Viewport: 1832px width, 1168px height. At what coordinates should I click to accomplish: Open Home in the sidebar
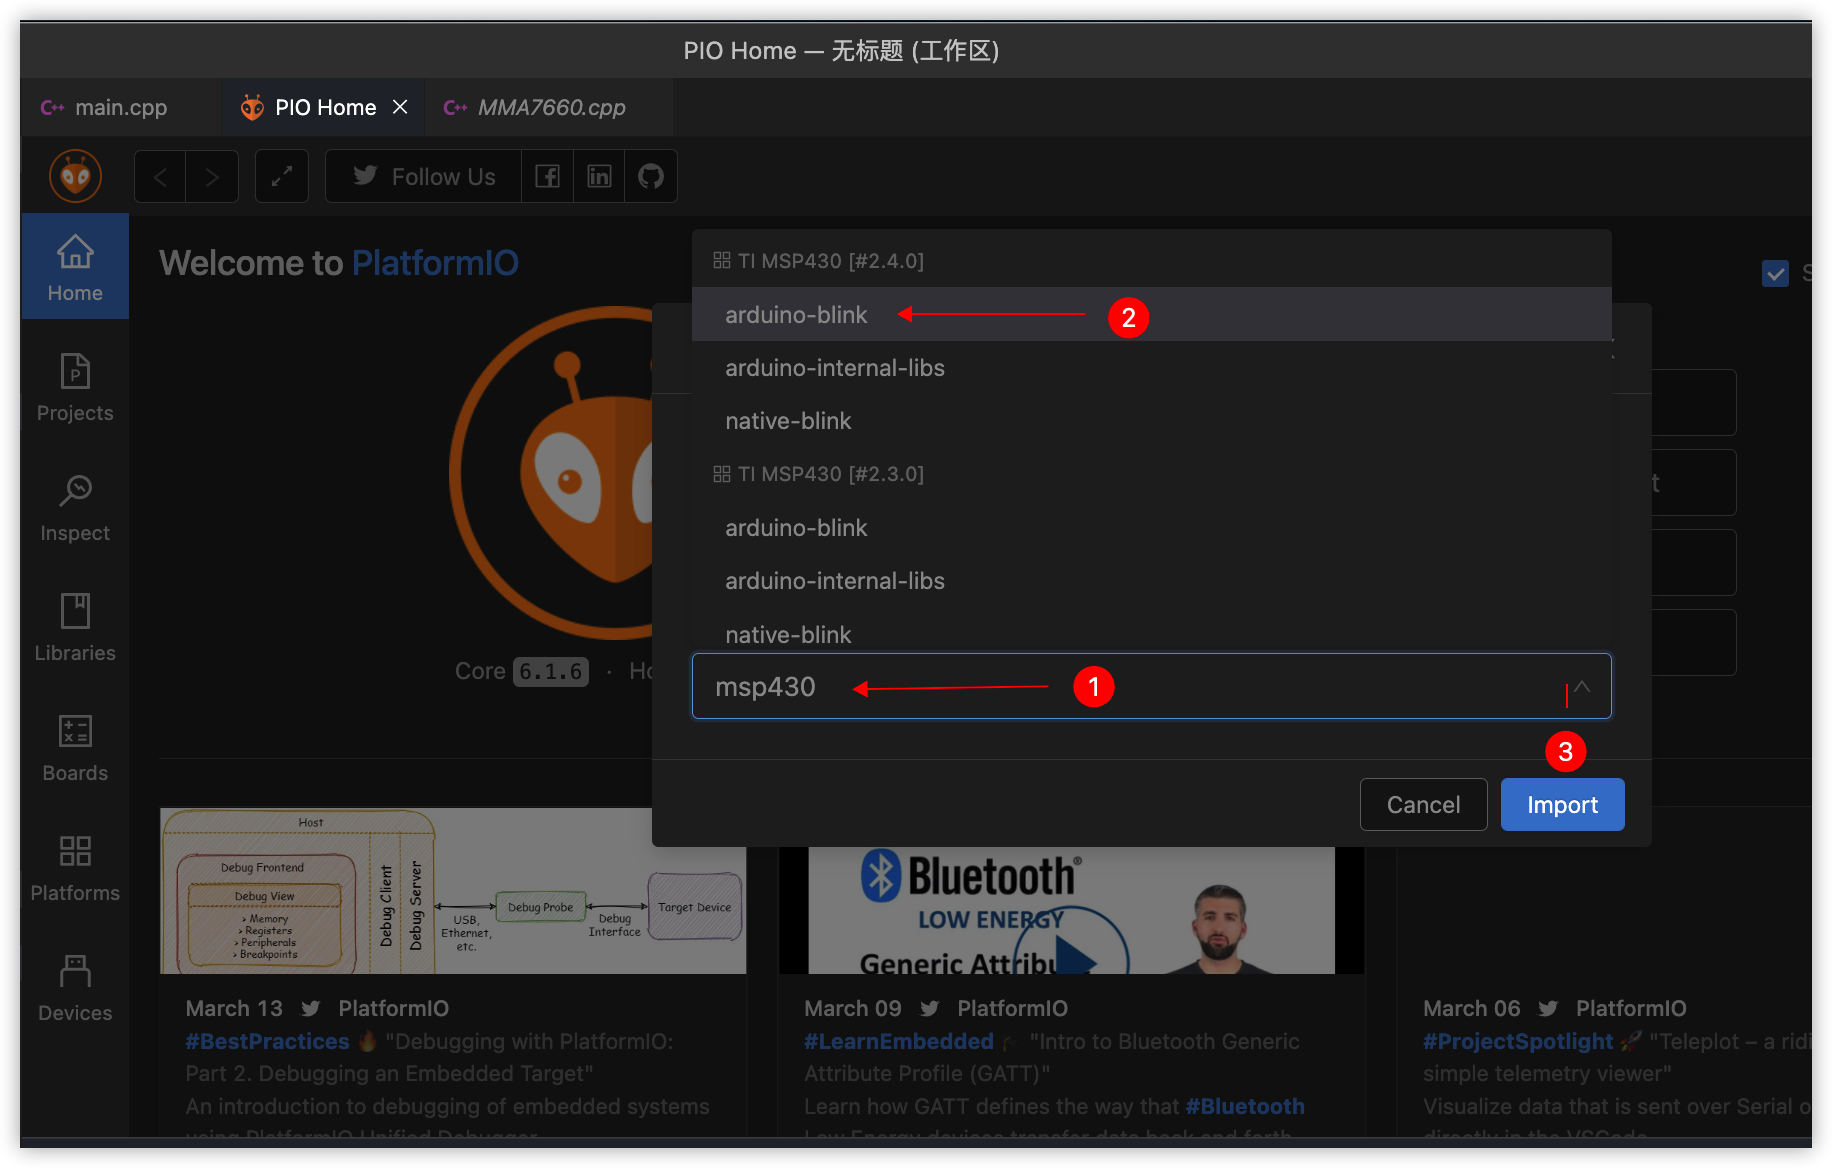coord(75,267)
